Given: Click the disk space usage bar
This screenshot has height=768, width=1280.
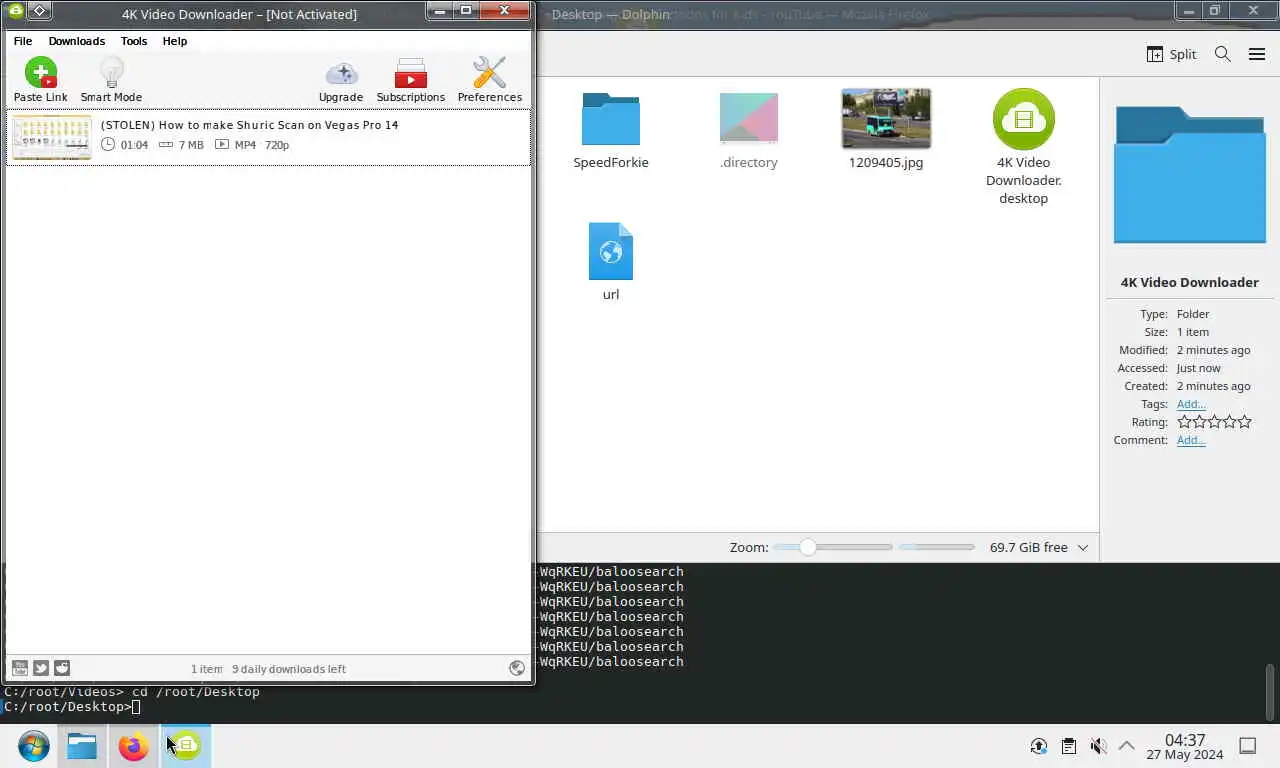Looking at the screenshot, I should [x=936, y=547].
